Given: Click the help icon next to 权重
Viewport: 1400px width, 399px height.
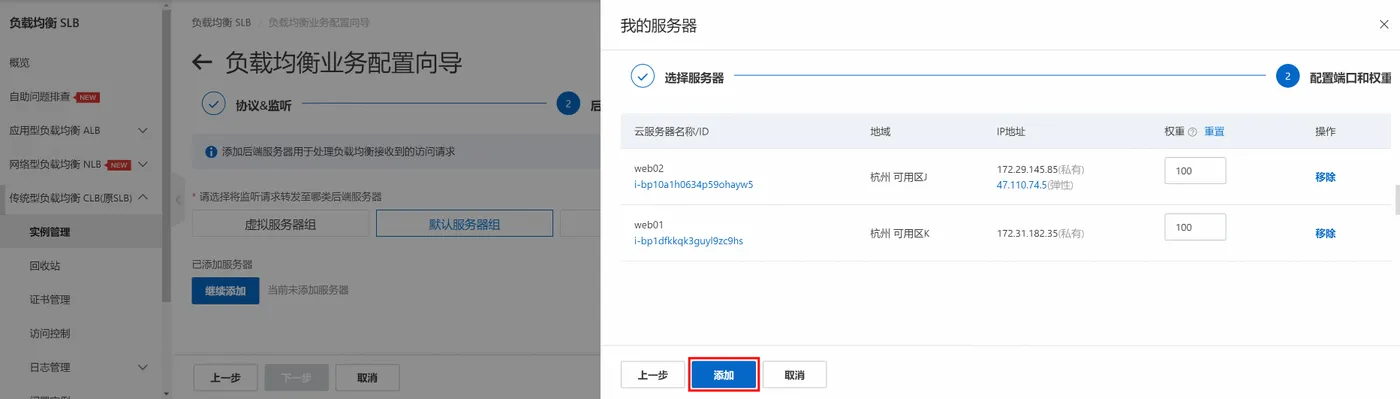Looking at the screenshot, I should [x=1192, y=132].
